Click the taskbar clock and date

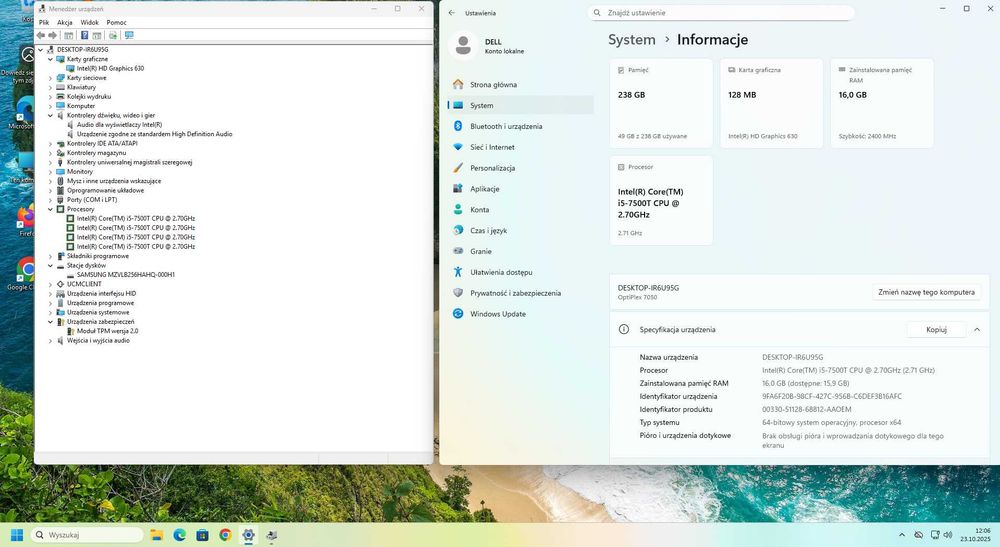976,535
